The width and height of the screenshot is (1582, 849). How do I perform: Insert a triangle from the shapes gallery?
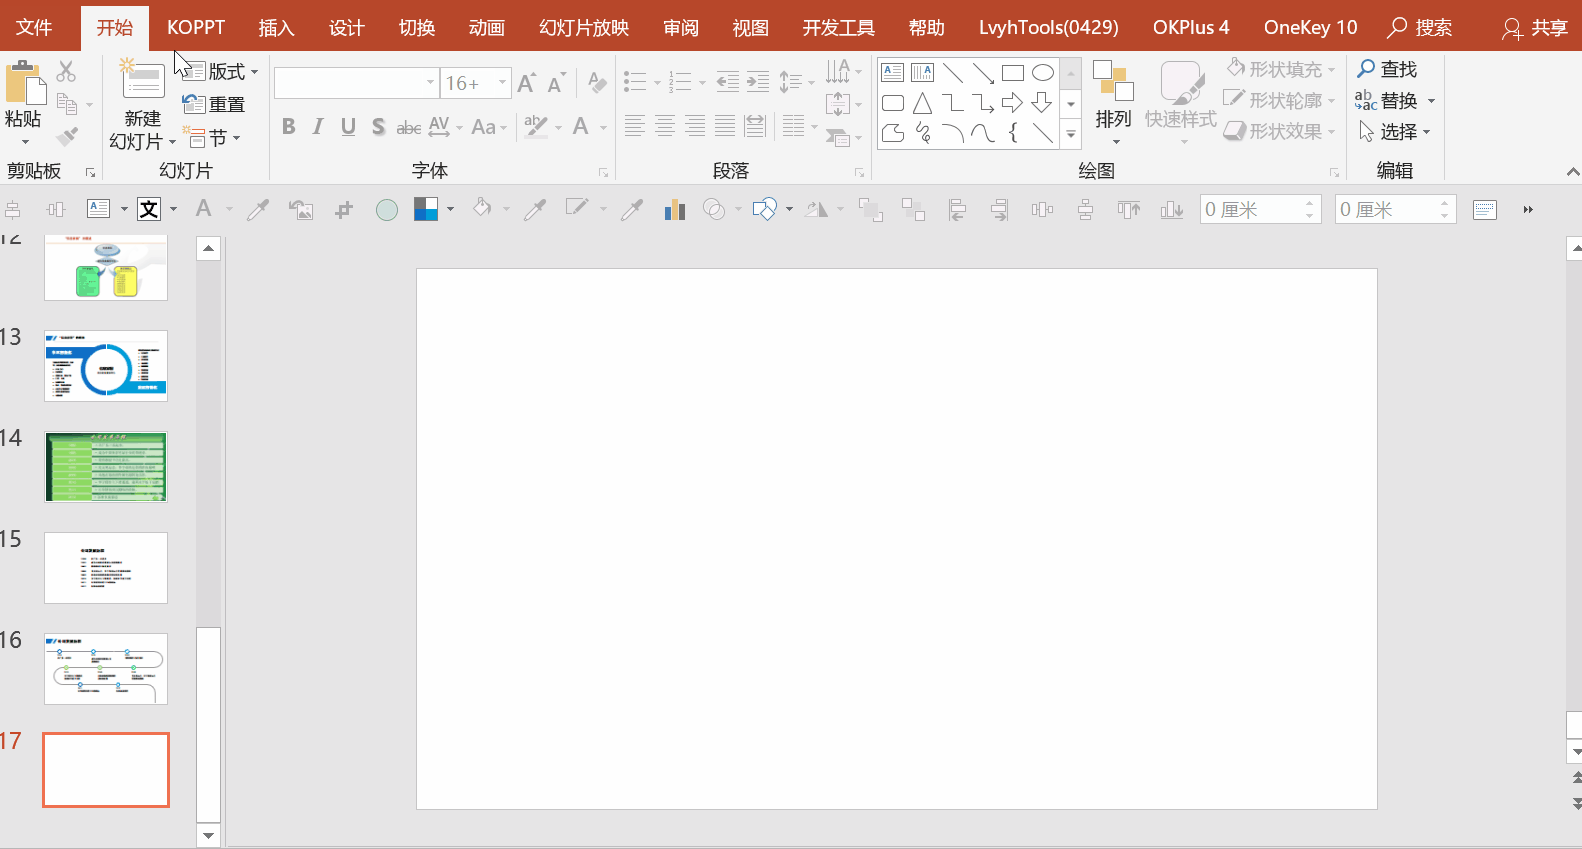tap(922, 103)
